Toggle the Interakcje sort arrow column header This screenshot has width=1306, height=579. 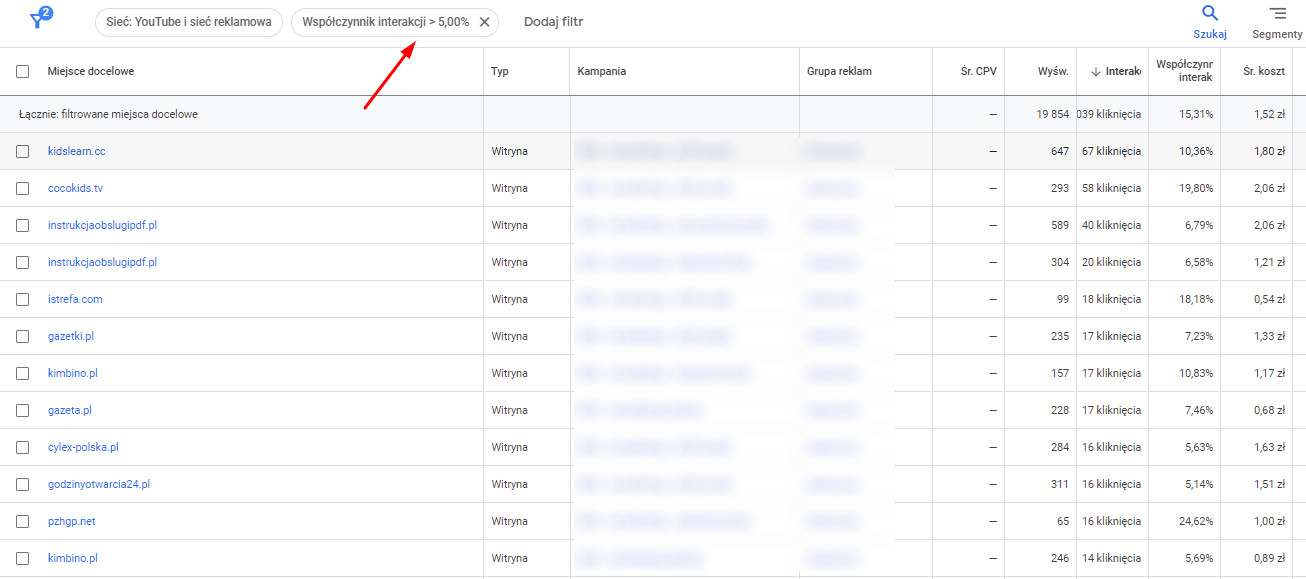[1115, 72]
